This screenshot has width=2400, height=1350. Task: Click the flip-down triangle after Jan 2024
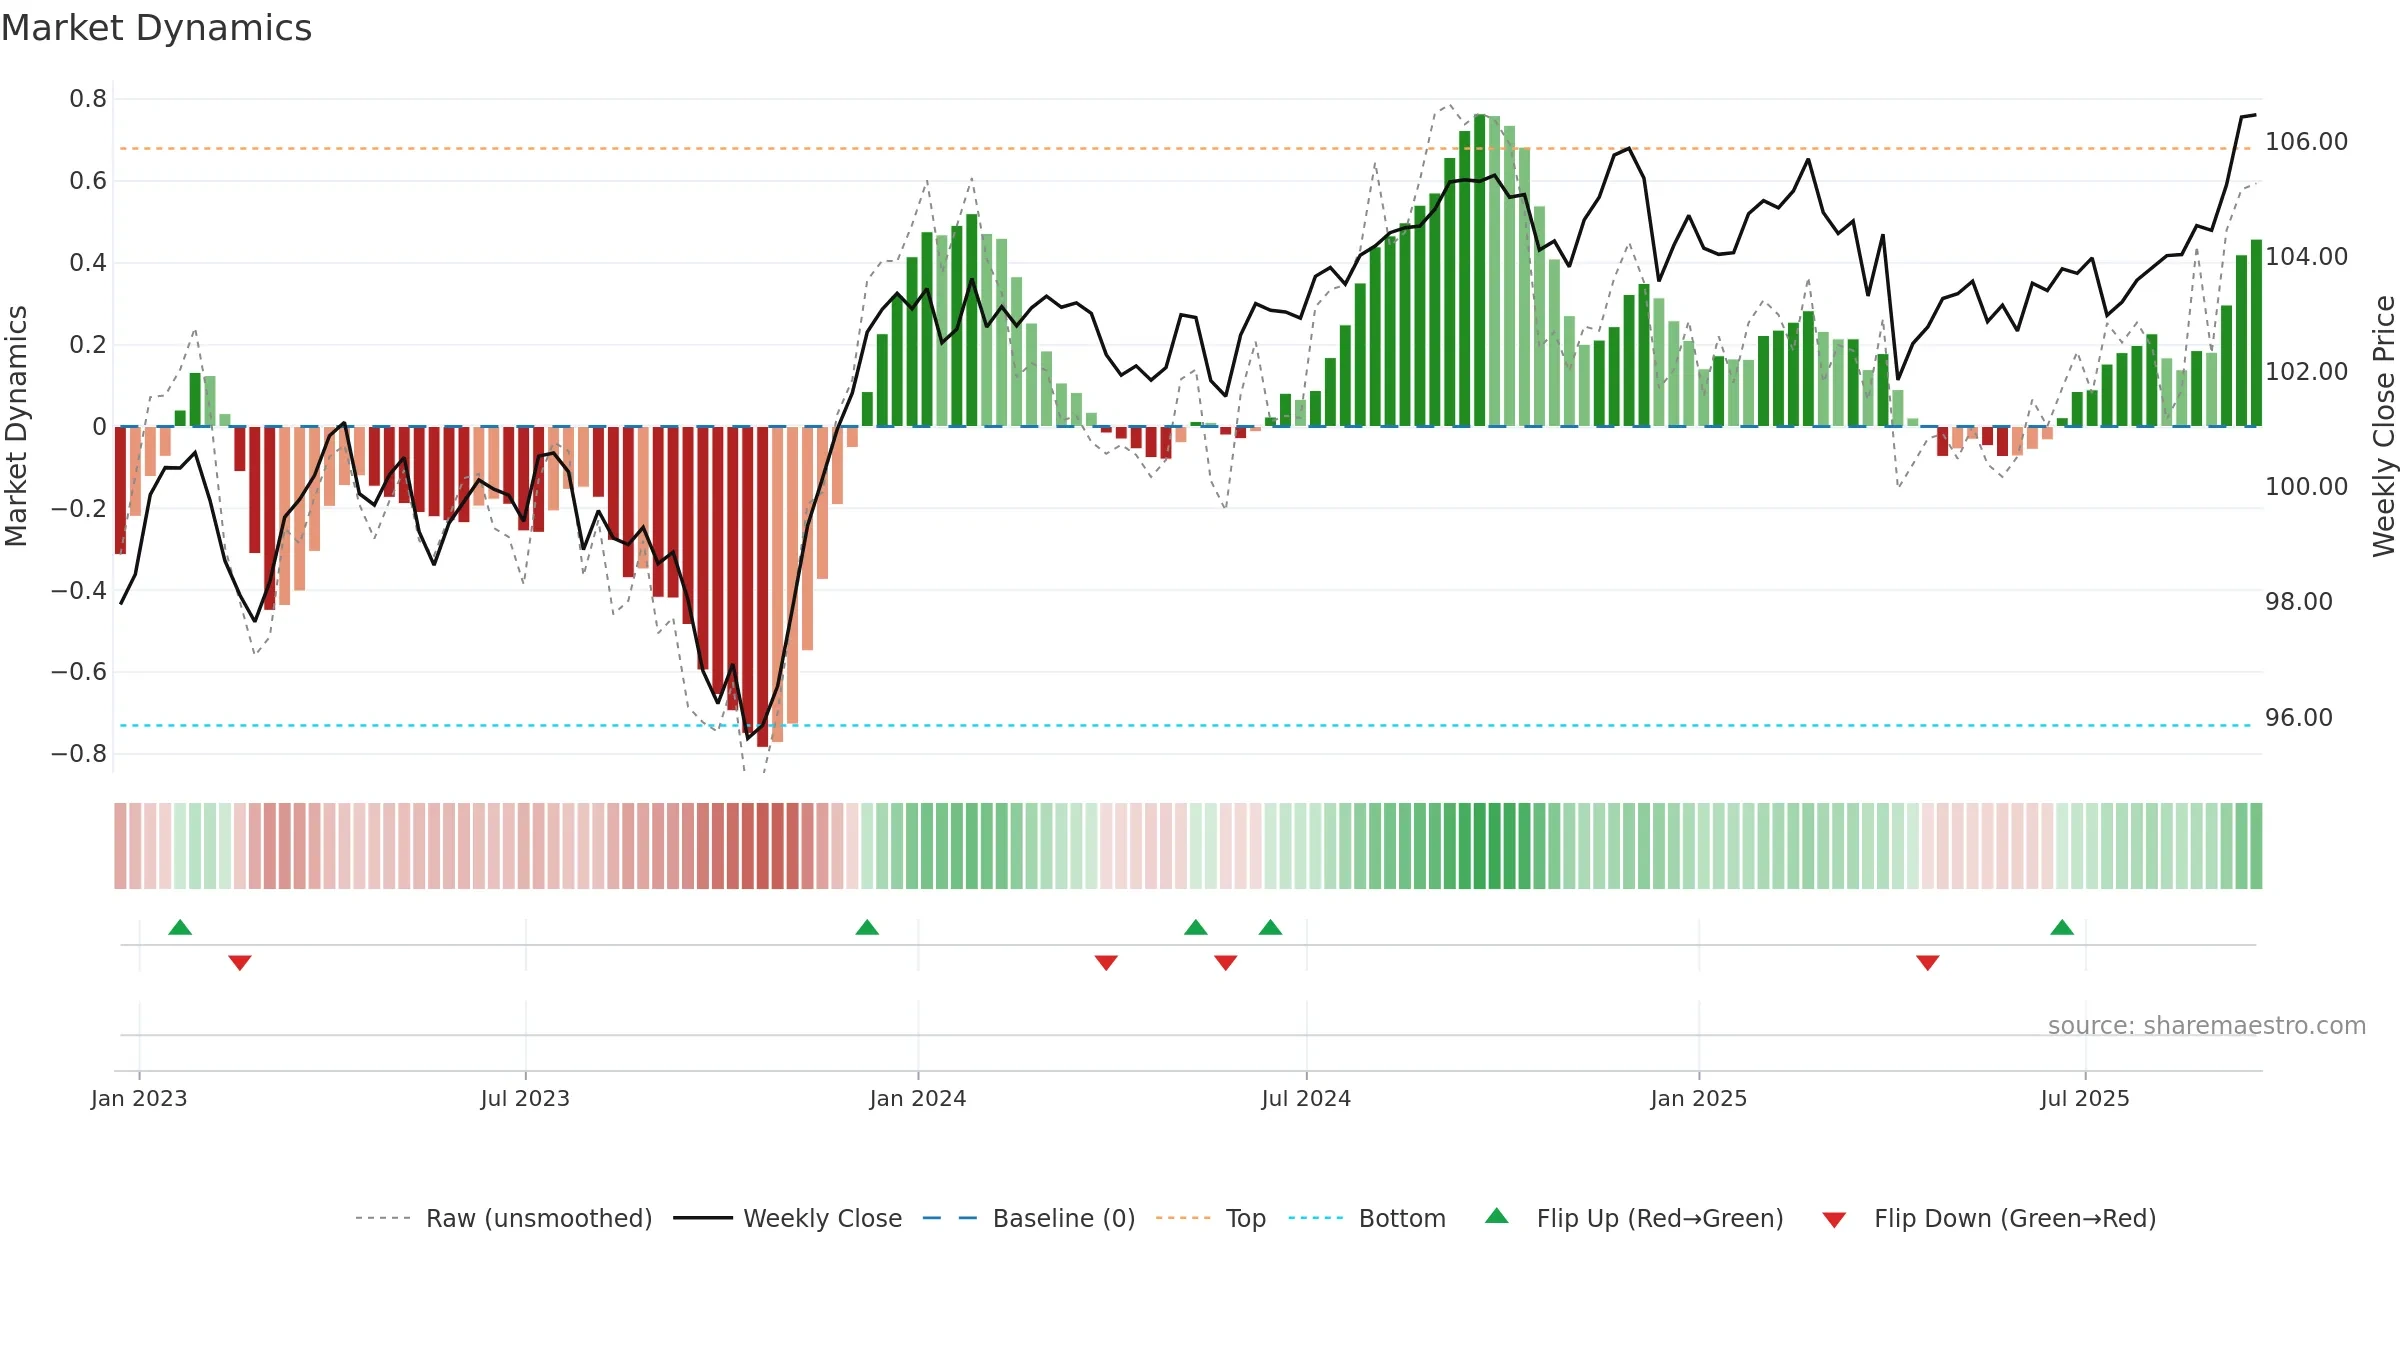(x=1106, y=962)
